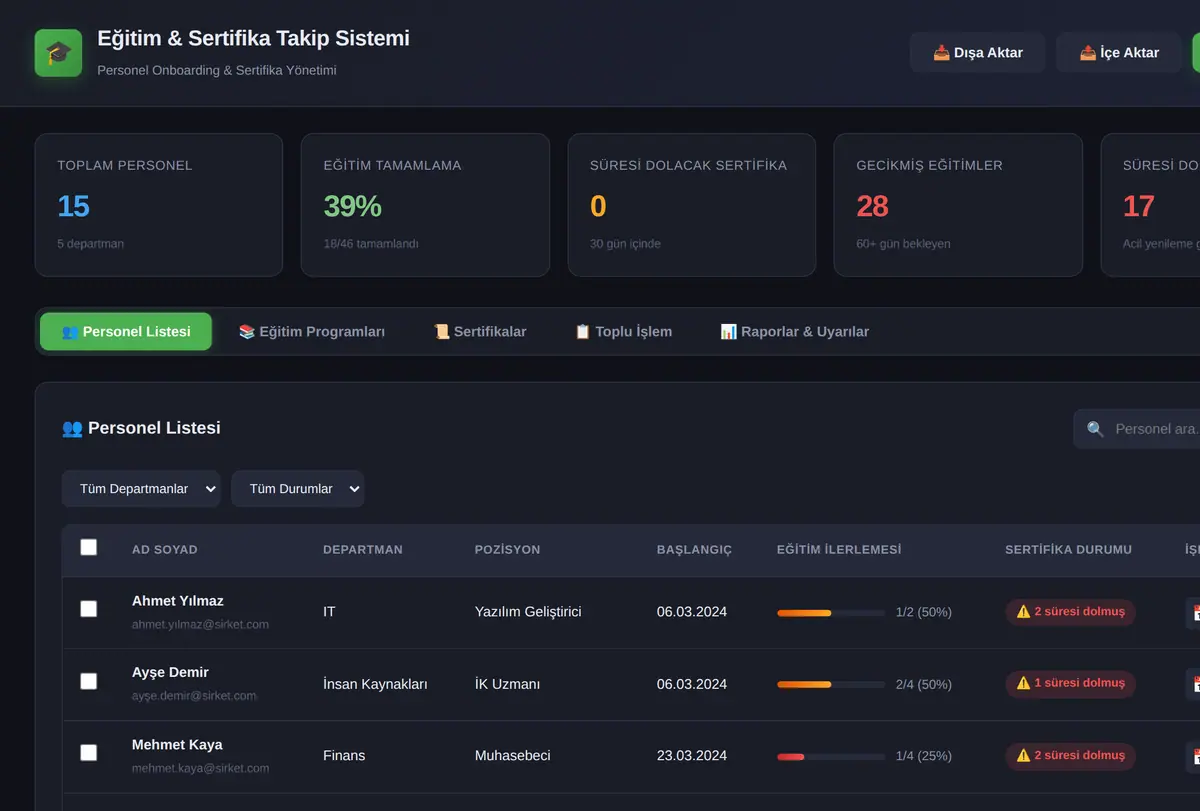
Task: Select the Ahmet Yılmaz row checkbox
Action: click(x=89, y=609)
